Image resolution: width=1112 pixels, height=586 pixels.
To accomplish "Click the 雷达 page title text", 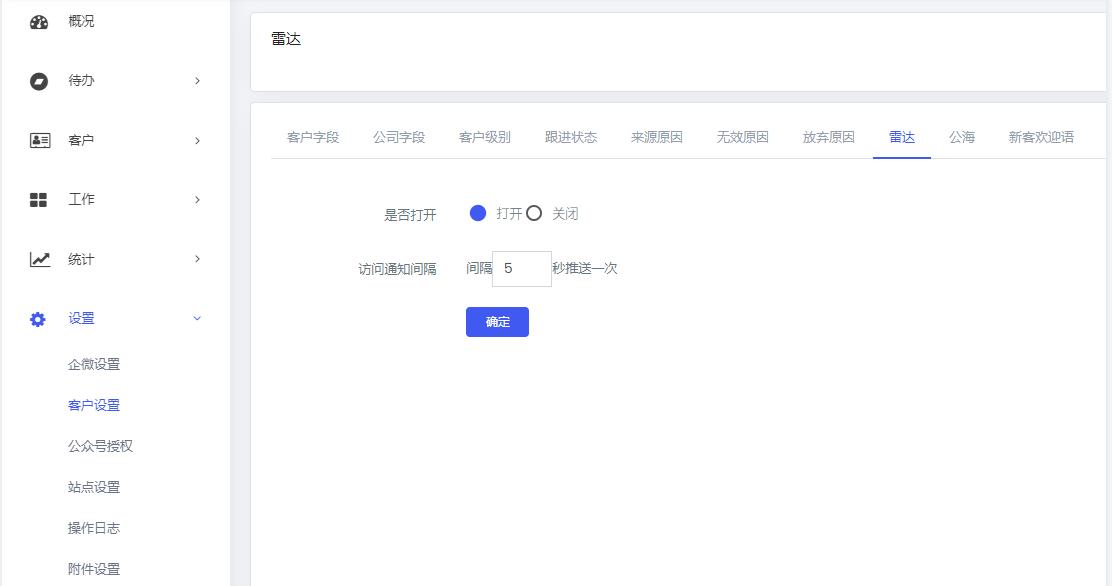I will click(286, 40).
